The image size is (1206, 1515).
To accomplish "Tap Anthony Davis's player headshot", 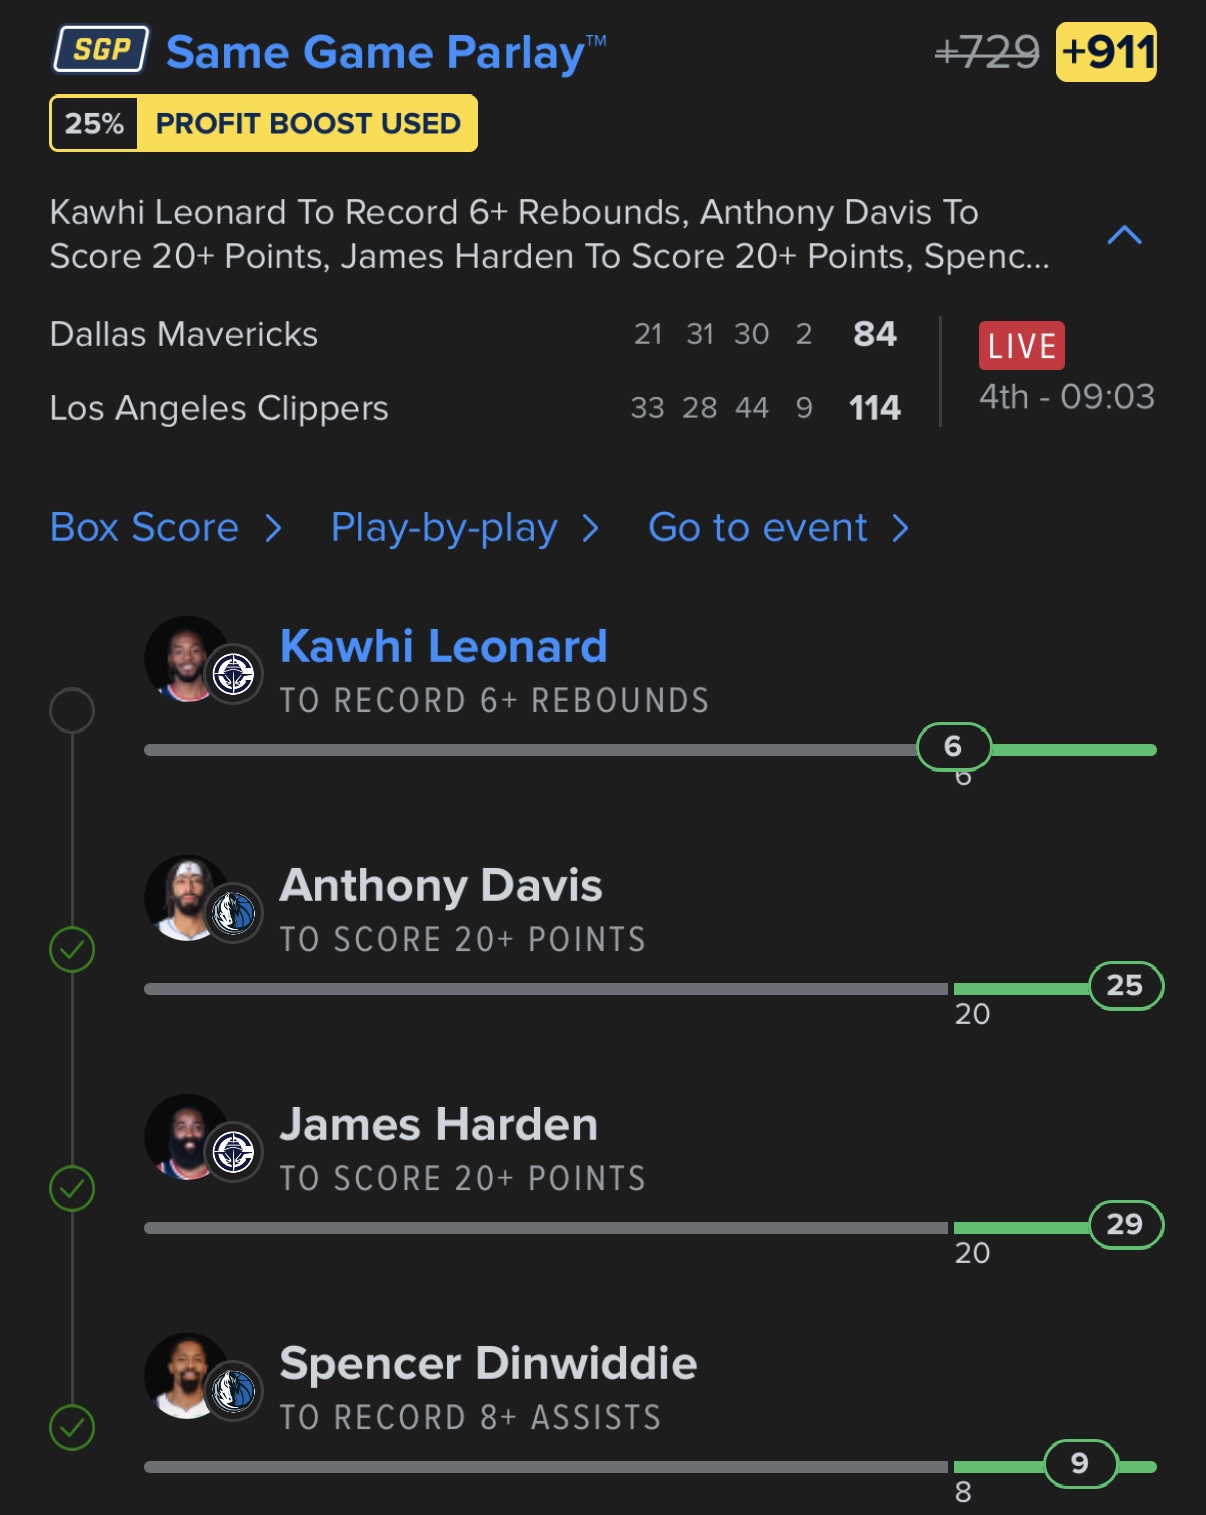I will pyautogui.click(x=187, y=898).
